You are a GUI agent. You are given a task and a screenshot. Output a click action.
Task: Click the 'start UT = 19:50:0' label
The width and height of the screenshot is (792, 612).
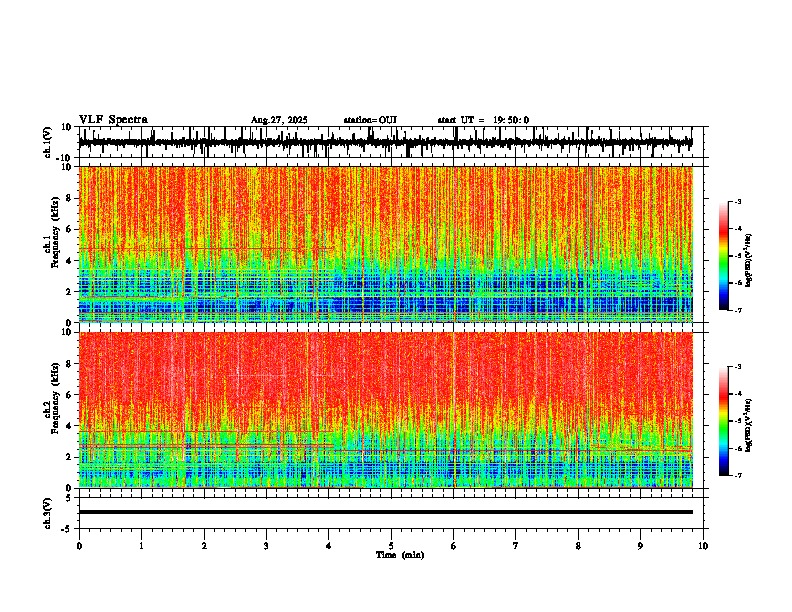tap(483, 120)
